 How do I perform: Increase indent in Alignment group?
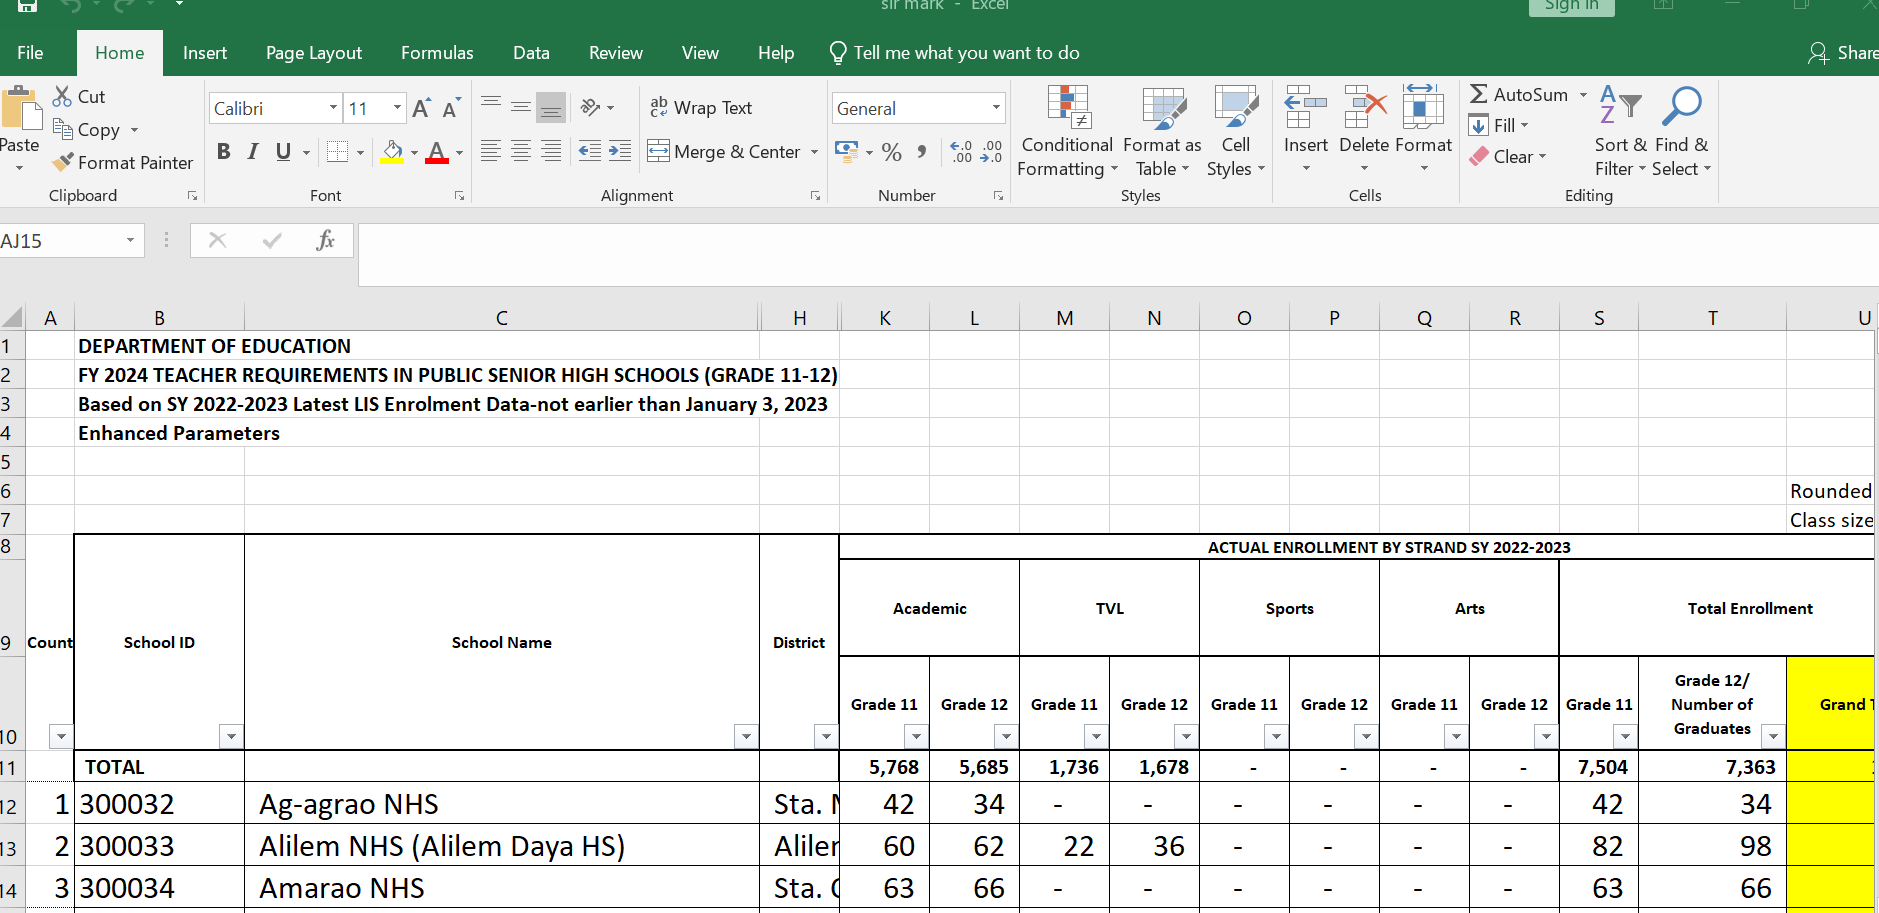[x=620, y=151]
